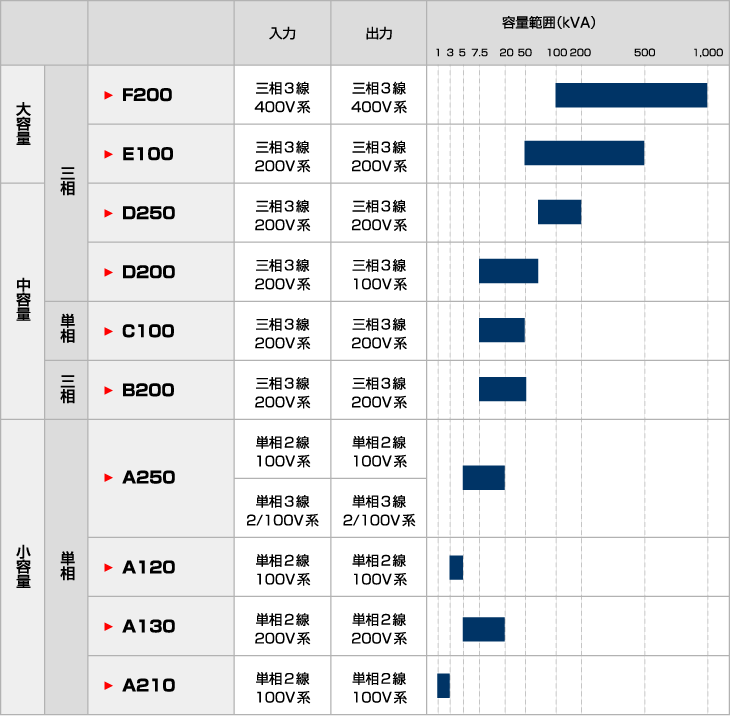The height and width of the screenshot is (716, 730).
Task: Click the red arrow next to D200
Action: [x=108, y=273]
